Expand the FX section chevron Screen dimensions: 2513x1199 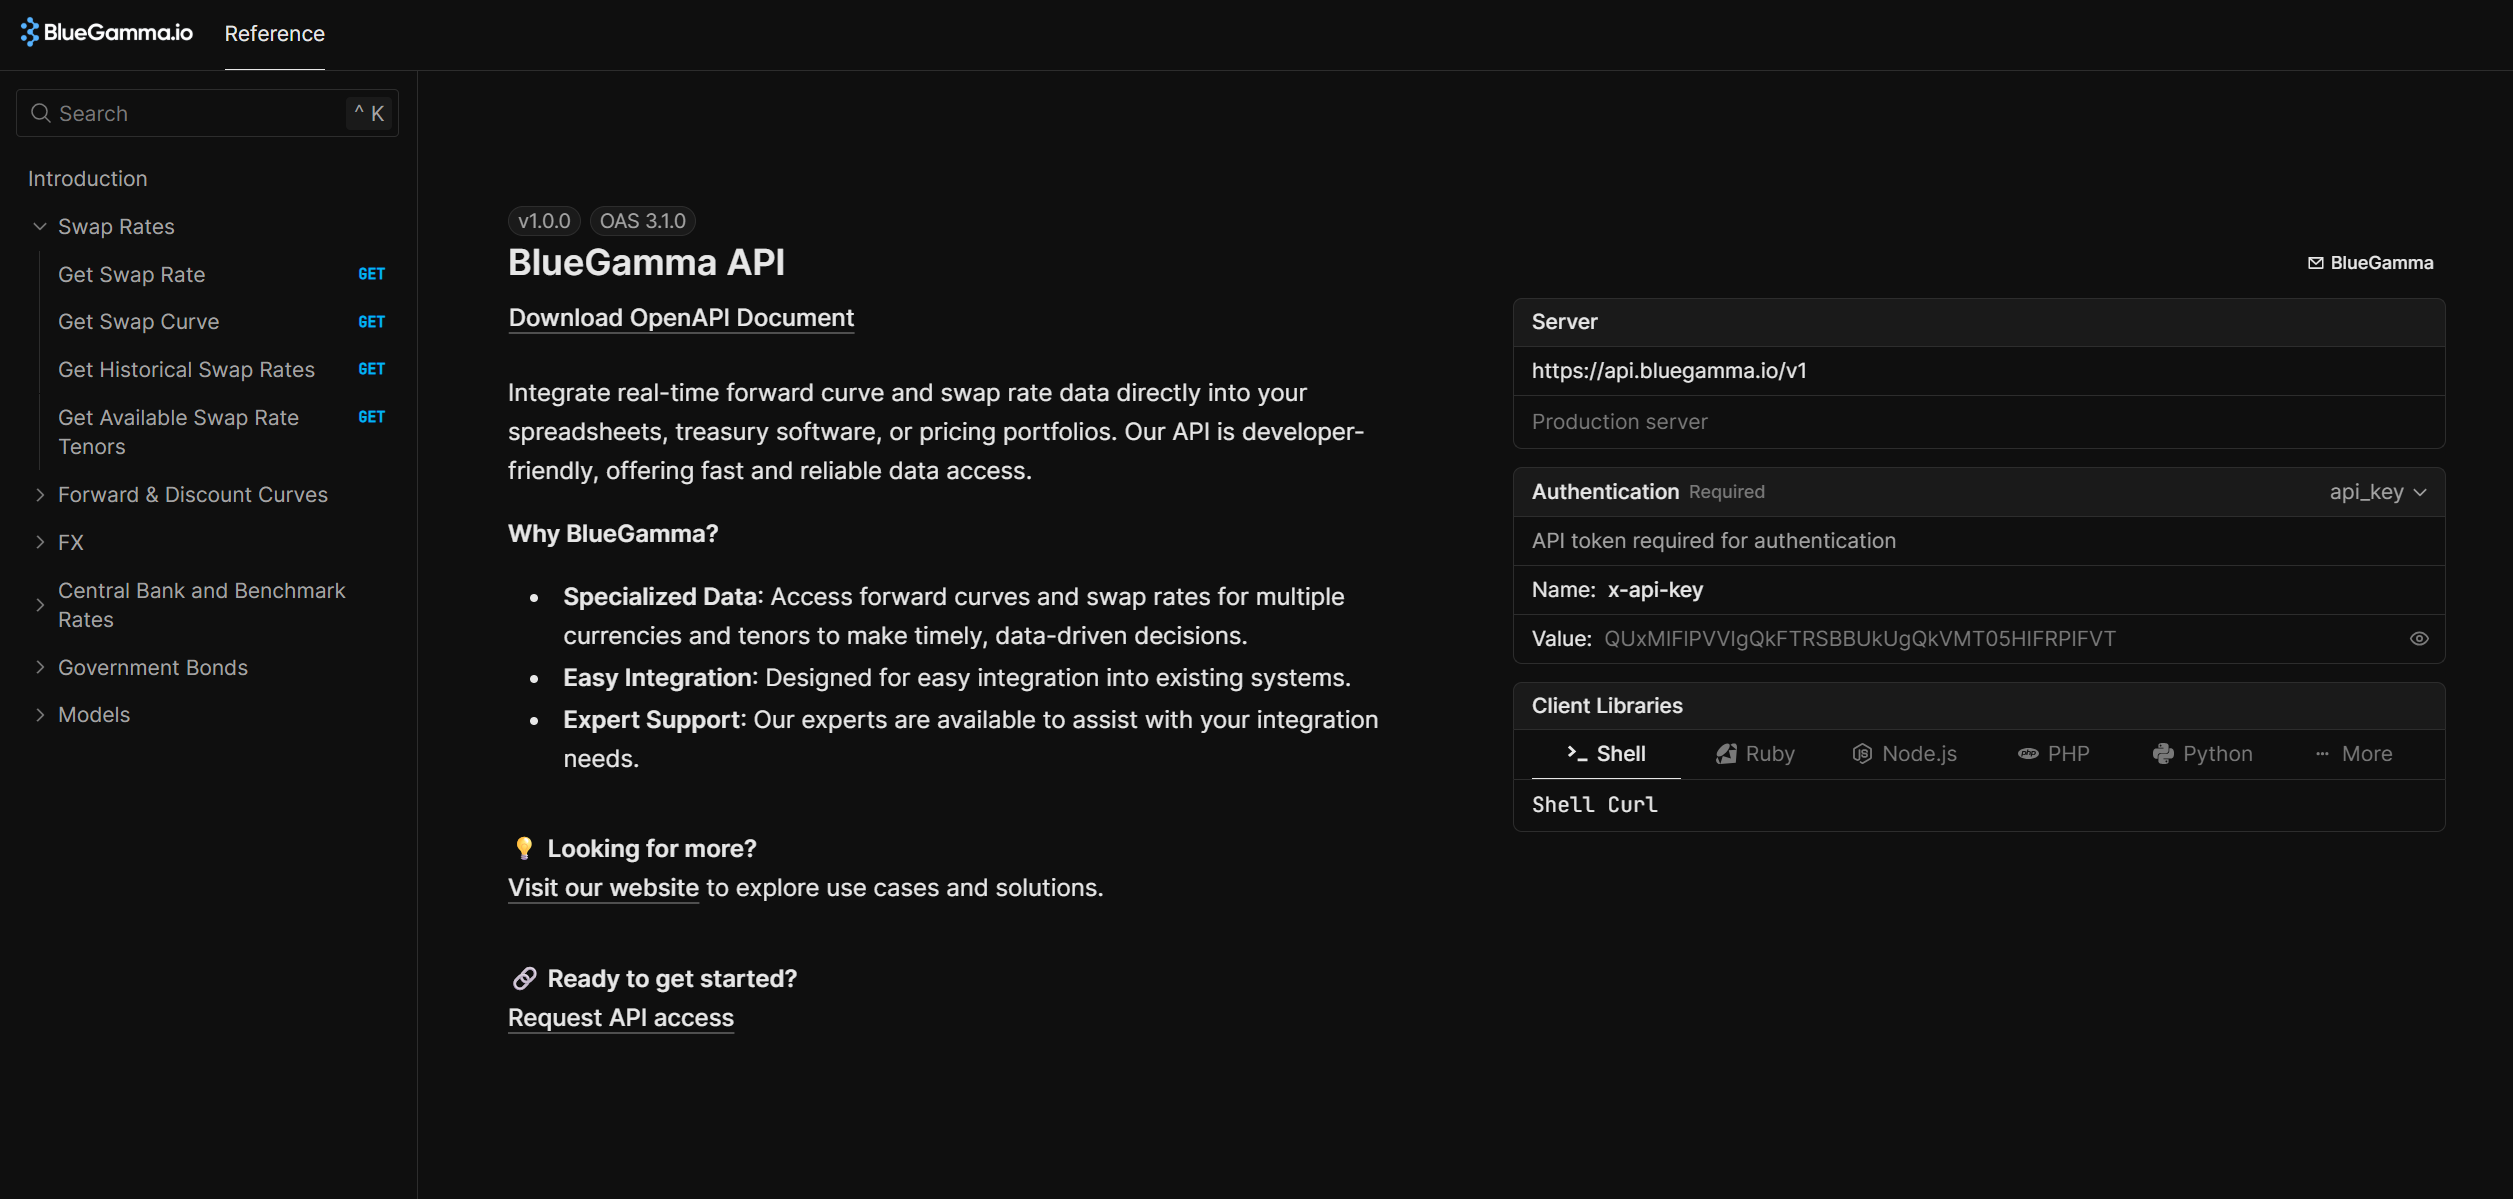(40, 542)
